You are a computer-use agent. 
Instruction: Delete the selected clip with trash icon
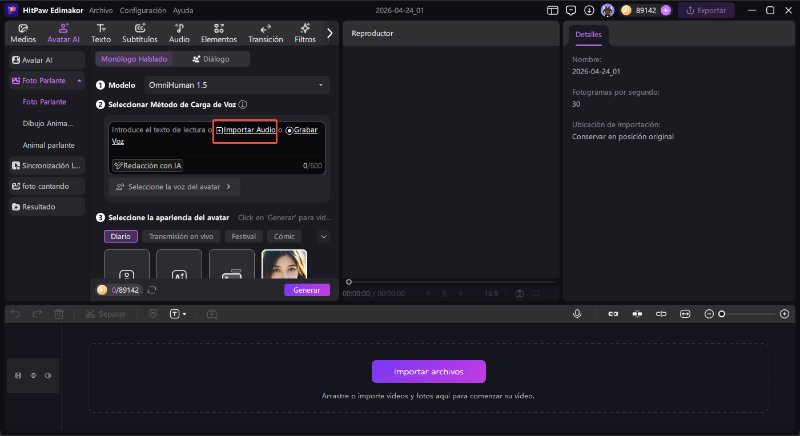point(59,314)
